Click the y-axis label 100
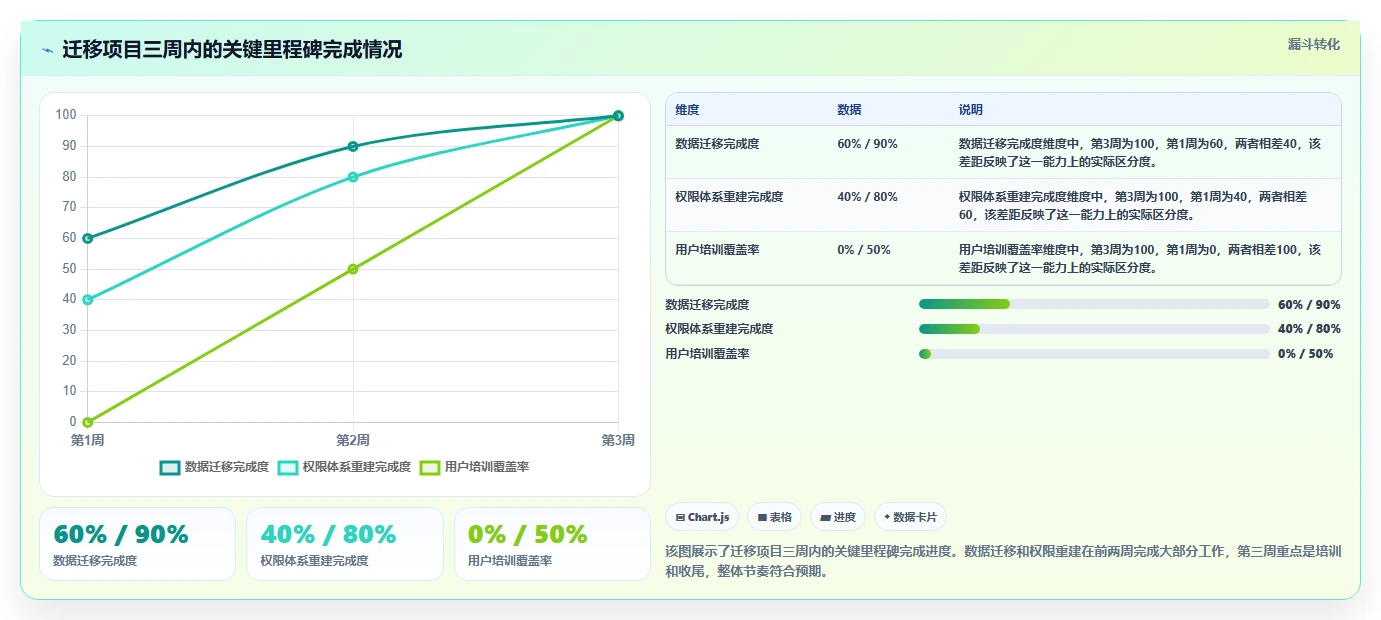Image resolution: width=1381 pixels, height=620 pixels. [66, 115]
